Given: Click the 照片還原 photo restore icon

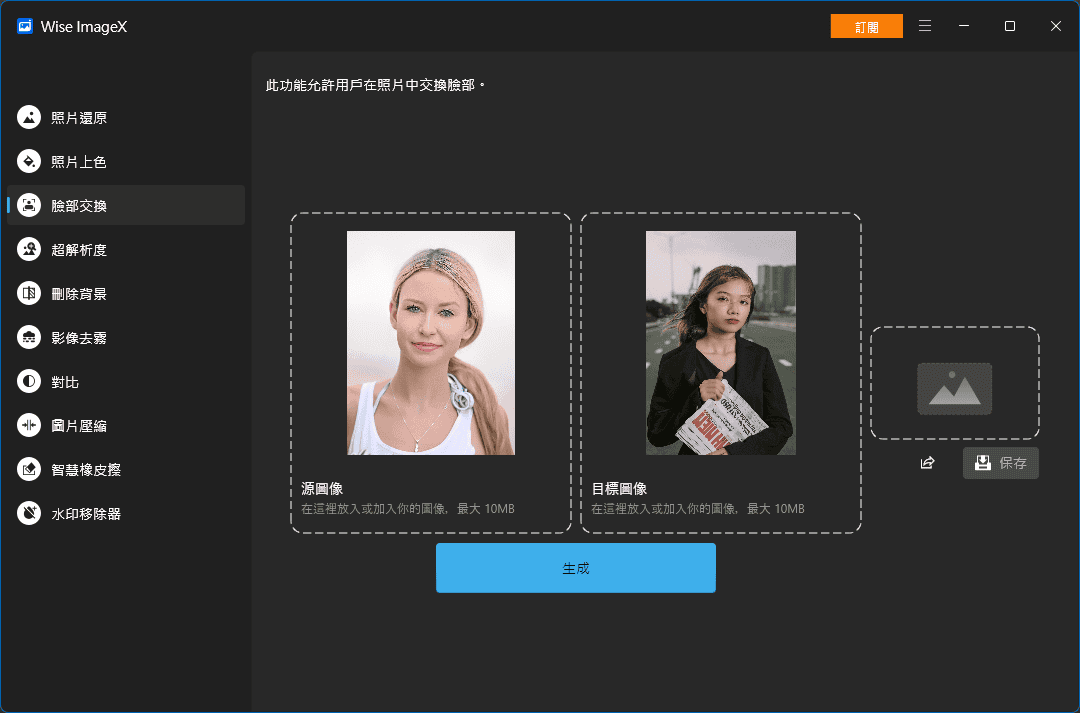Looking at the screenshot, I should coord(29,118).
